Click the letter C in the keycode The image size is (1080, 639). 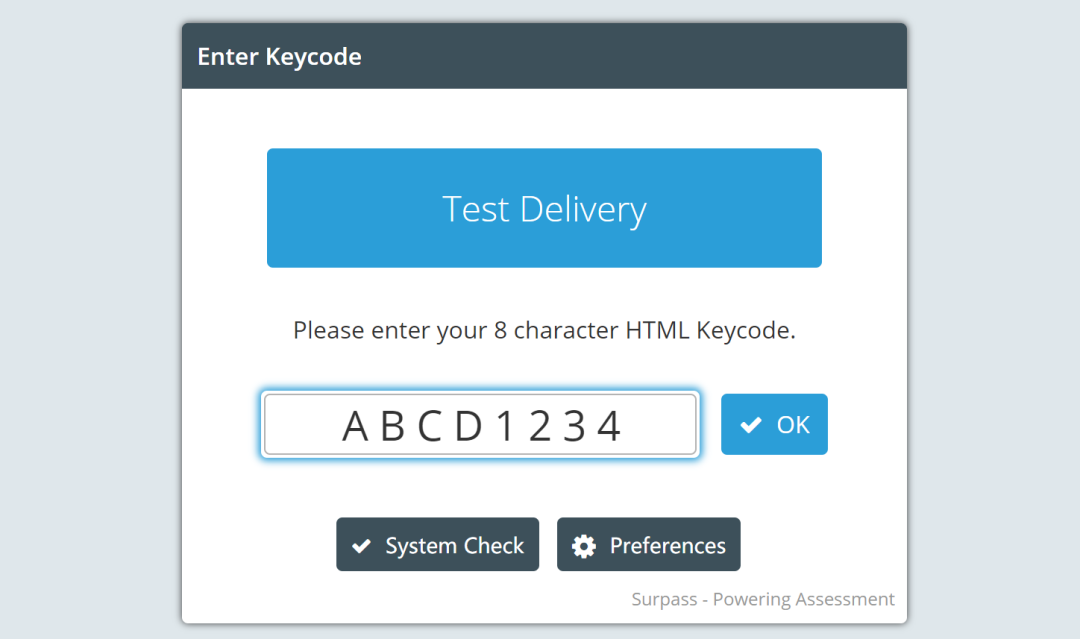430,427
